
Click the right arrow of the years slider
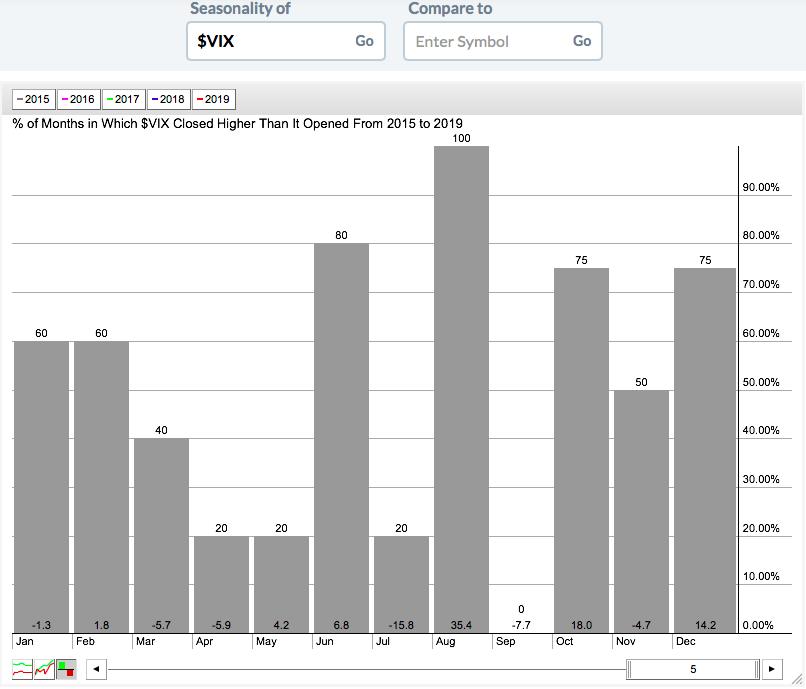(x=771, y=669)
